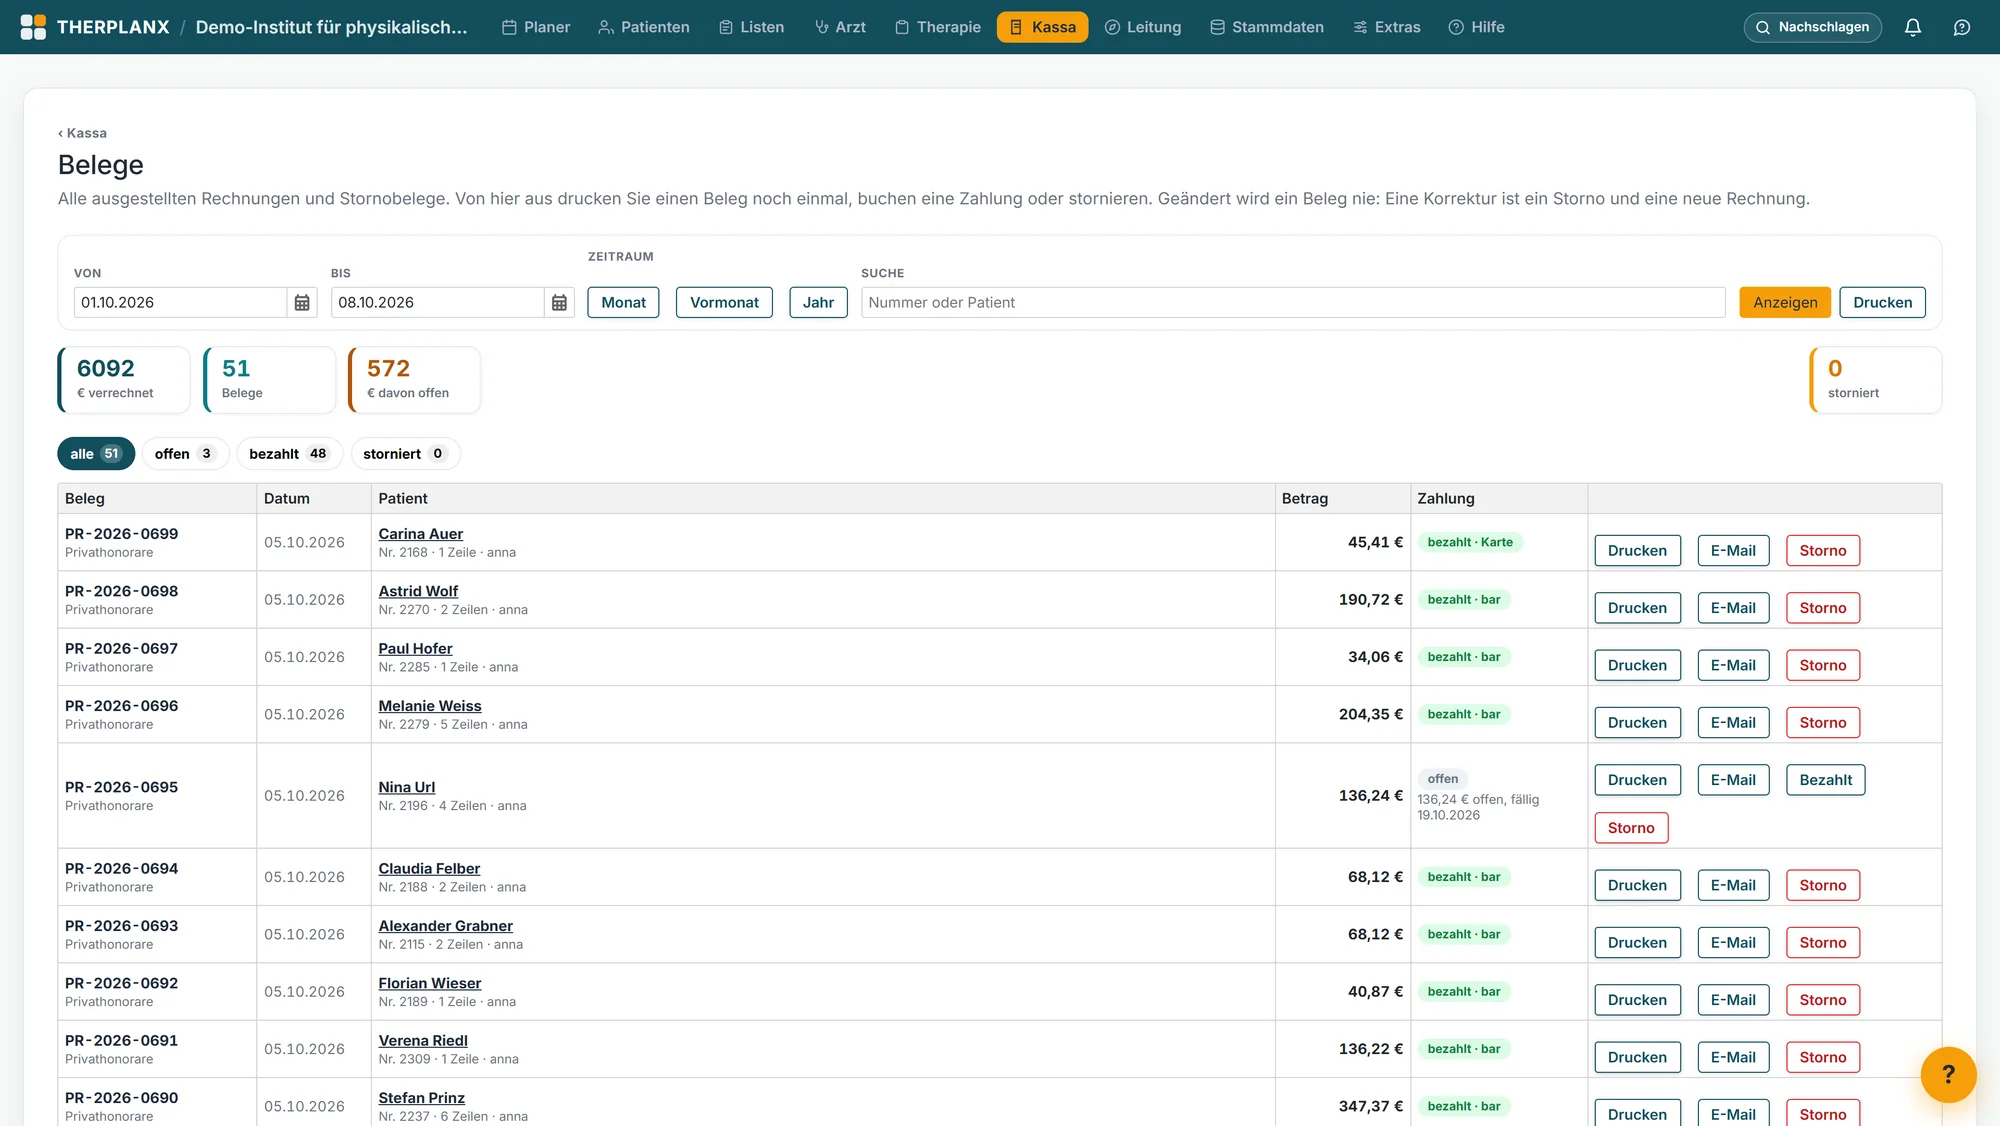
Task: Open the BIS date calendar picker
Action: (559, 303)
